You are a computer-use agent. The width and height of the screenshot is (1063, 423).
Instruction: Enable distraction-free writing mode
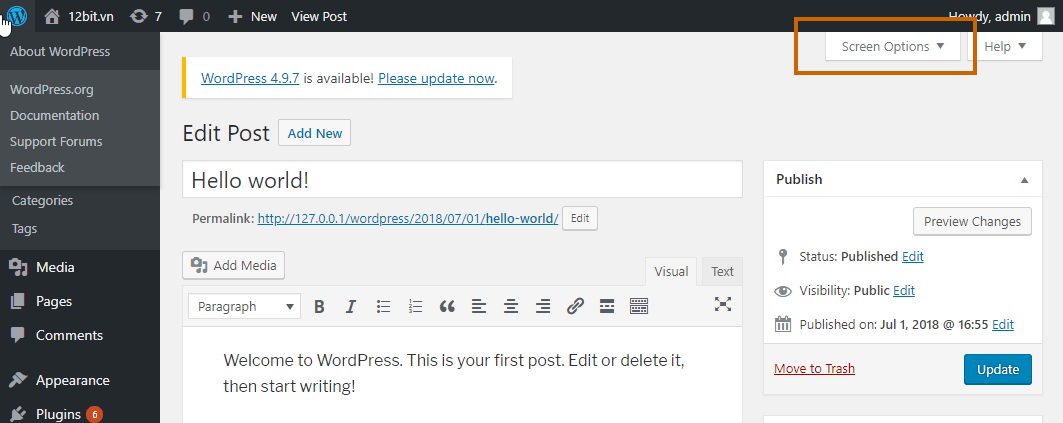(723, 304)
